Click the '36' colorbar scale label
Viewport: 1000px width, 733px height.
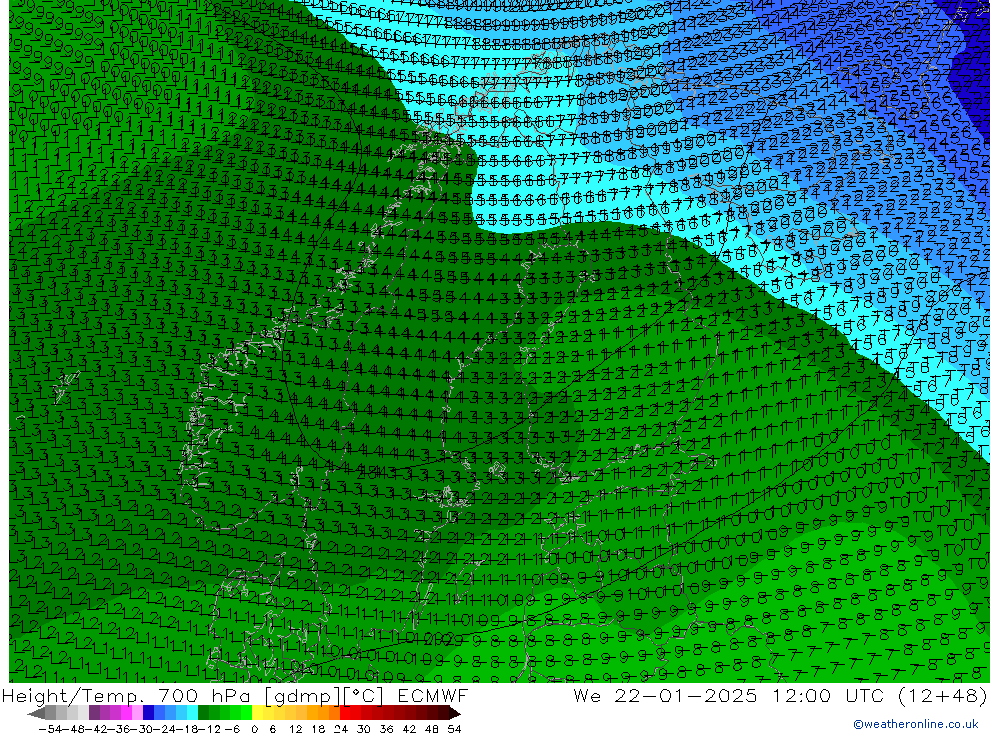click(386, 729)
